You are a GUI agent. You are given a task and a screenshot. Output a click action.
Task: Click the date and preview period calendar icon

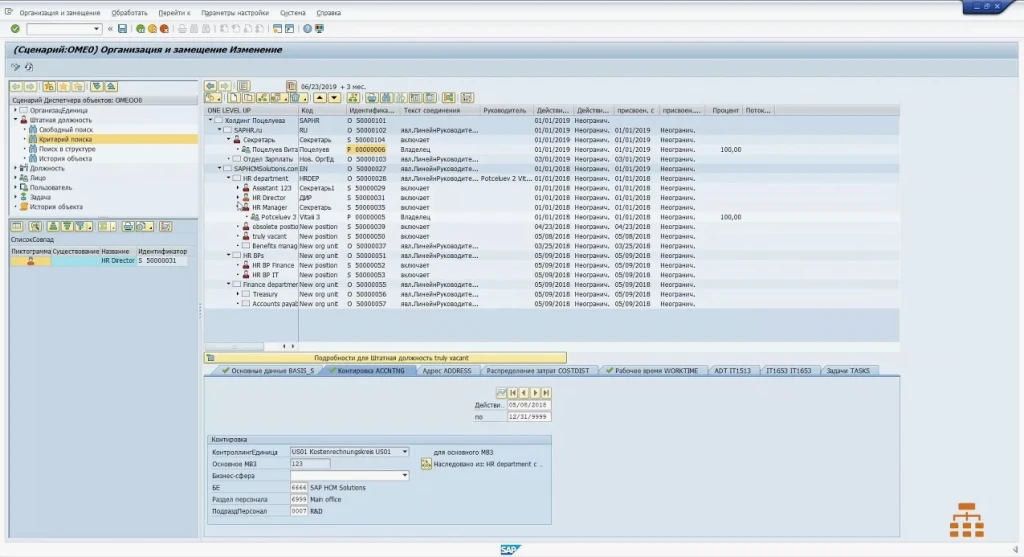click(x=291, y=86)
